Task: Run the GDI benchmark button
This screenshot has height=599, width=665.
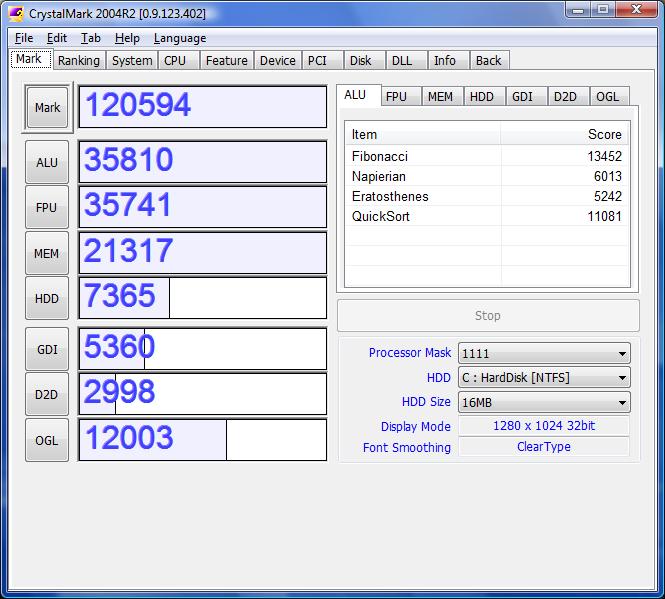Action: (x=47, y=349)
